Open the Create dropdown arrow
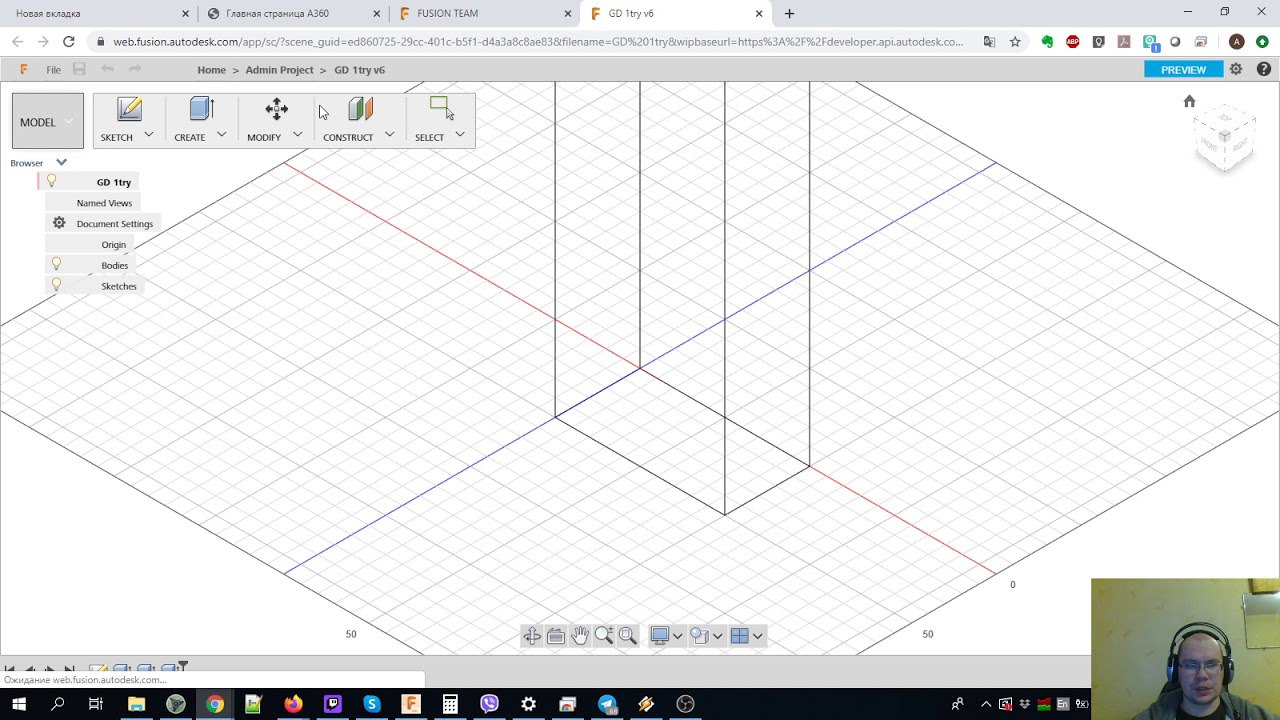This screenshot has width=1280, height=720. 221,134
